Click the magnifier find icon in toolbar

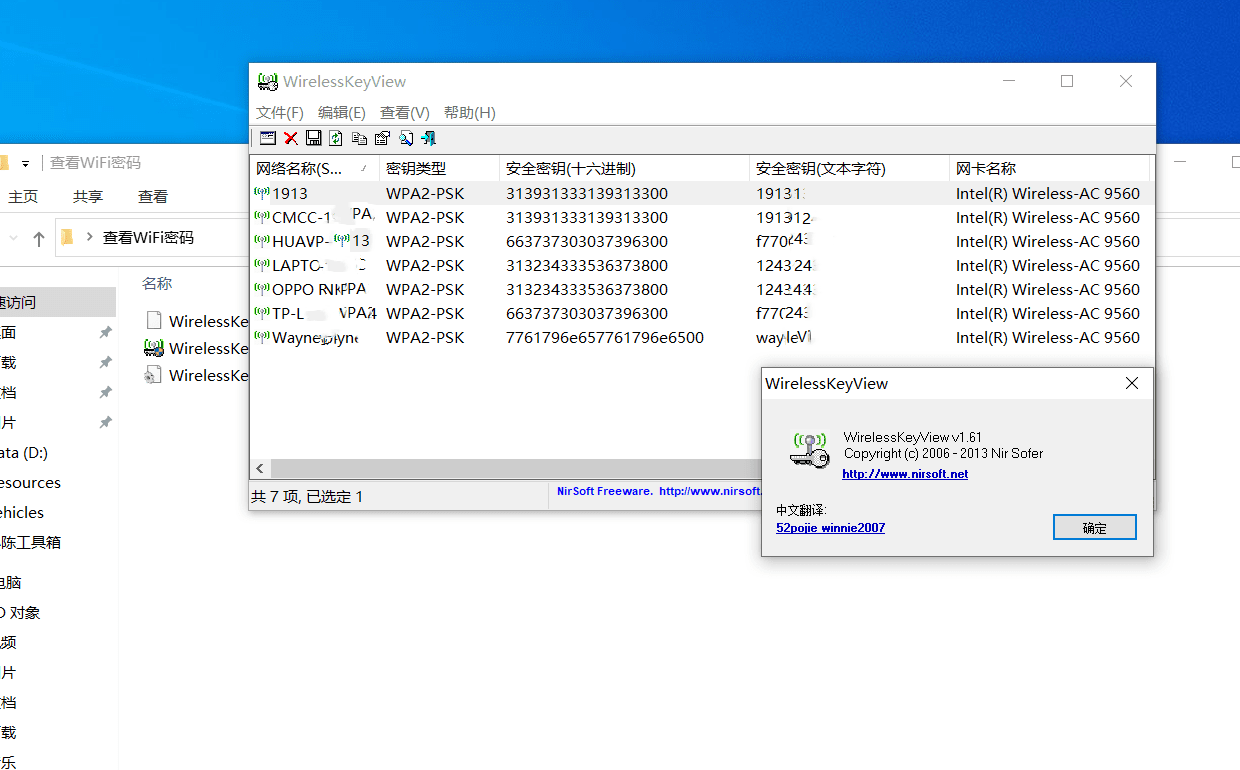point(406,138)
